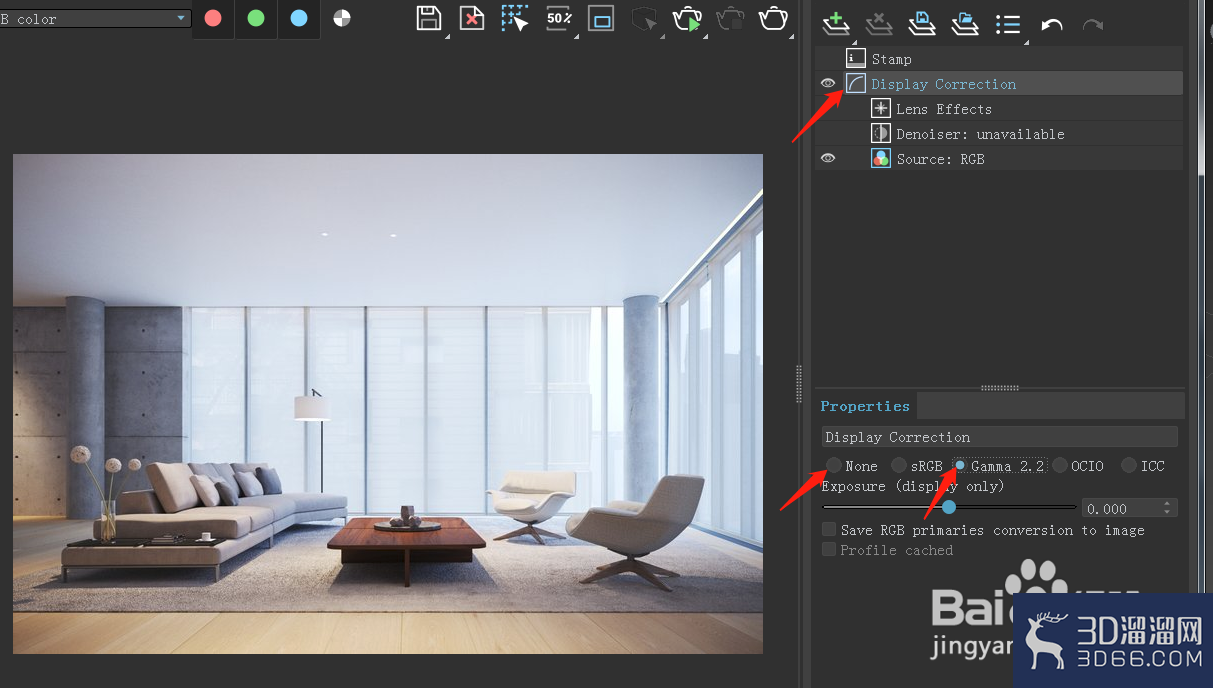1213x688 pixels.
Task: Clear the frame buffer image
Action: coord(472,18)
